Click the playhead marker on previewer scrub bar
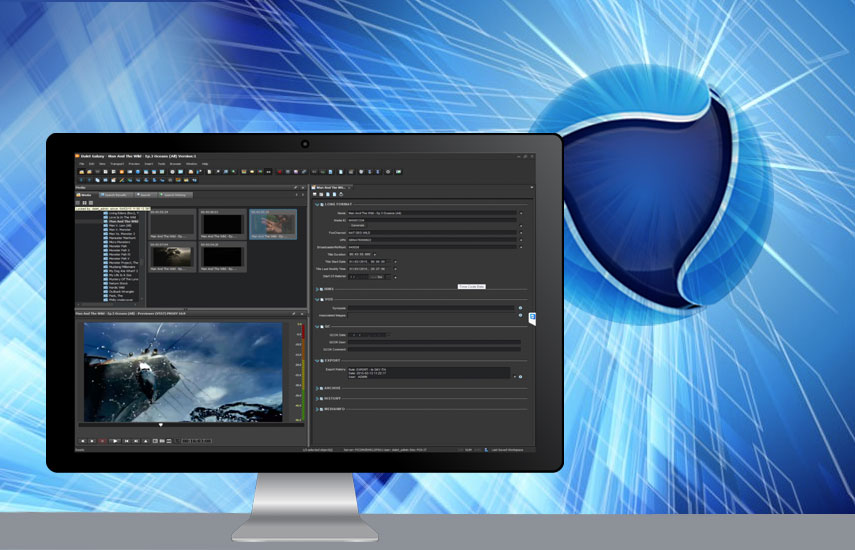855x550 pixels. pos(161,425)
